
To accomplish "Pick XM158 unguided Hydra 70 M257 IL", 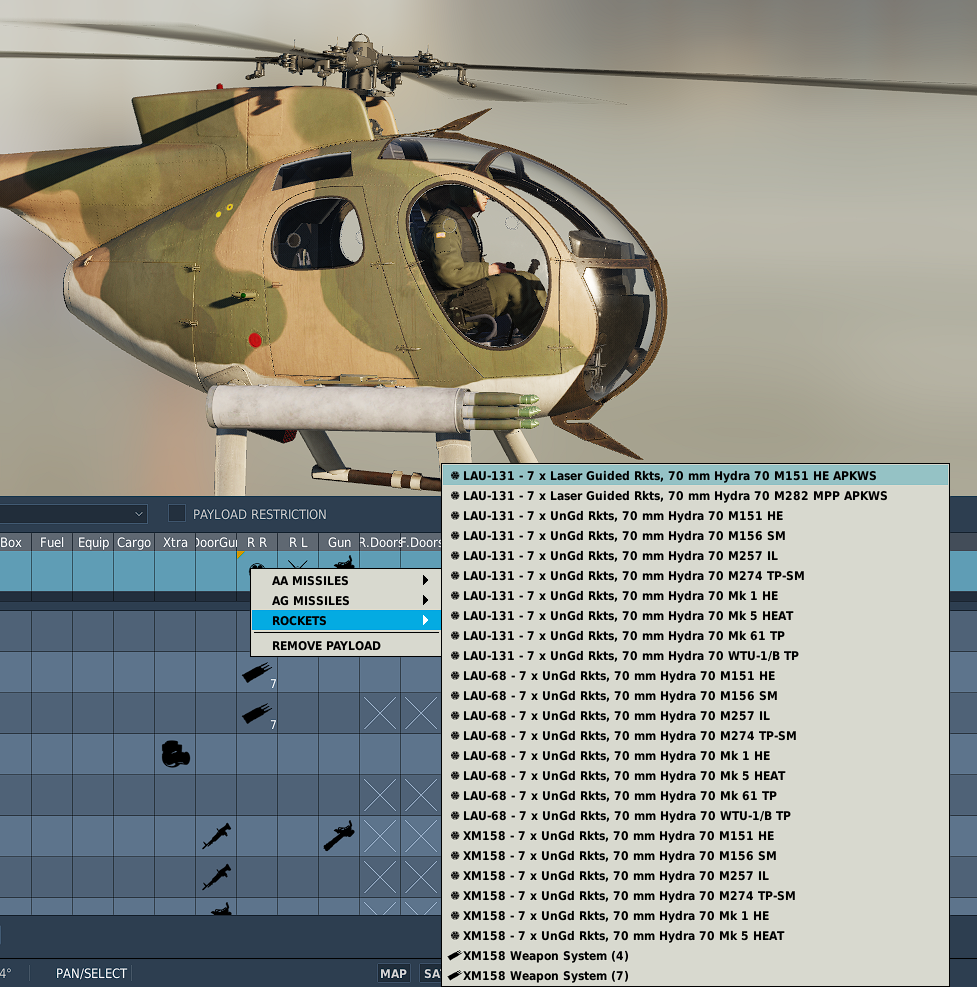I will pyautogui.click(x=616, y=876).
